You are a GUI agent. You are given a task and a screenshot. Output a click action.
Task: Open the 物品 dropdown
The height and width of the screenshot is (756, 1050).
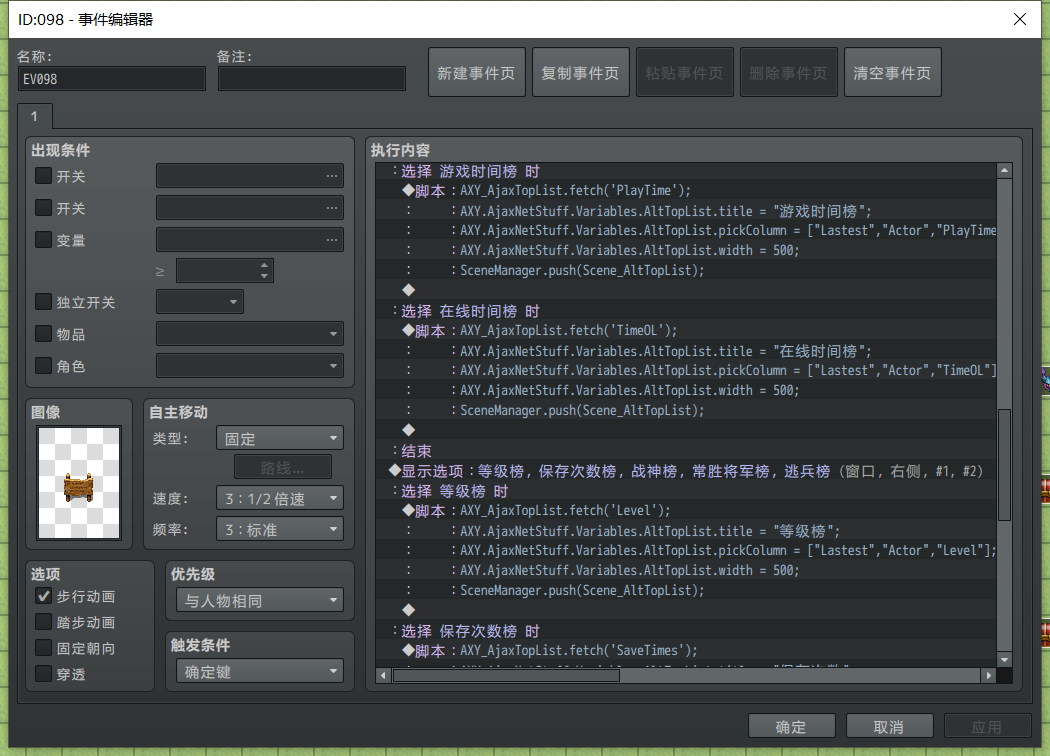point(250,333)
